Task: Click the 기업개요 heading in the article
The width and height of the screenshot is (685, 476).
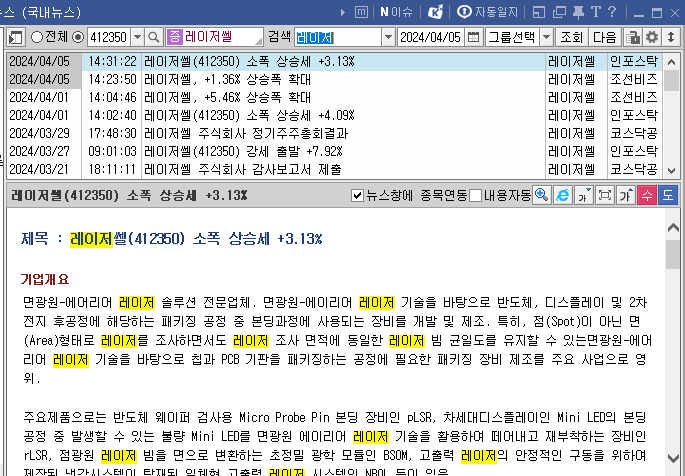Action: [x=45, y=279]
